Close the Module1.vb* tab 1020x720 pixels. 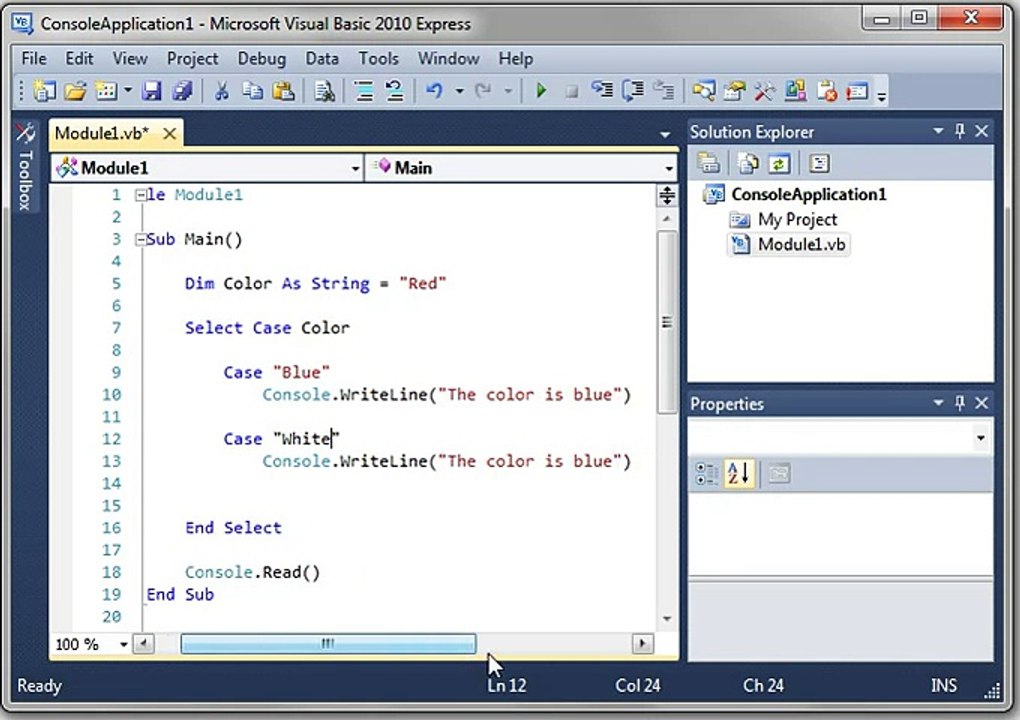click(x=170, y=134)
